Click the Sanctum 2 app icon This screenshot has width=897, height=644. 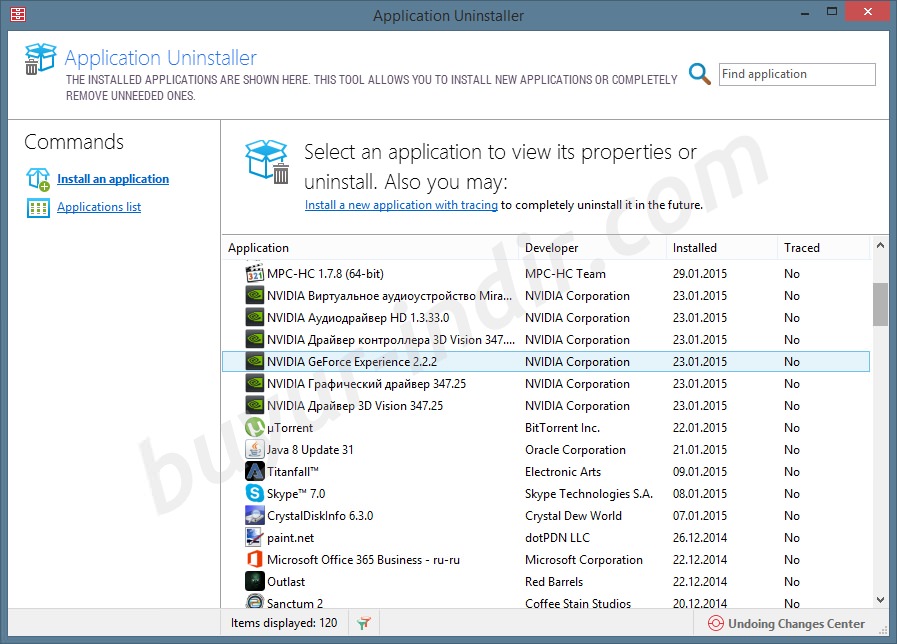255,601
